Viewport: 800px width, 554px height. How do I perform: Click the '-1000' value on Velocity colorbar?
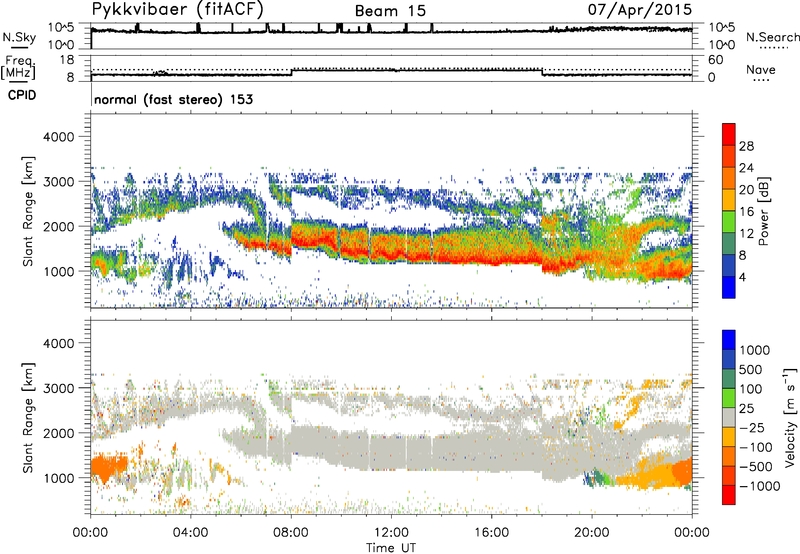click(759, 486)
